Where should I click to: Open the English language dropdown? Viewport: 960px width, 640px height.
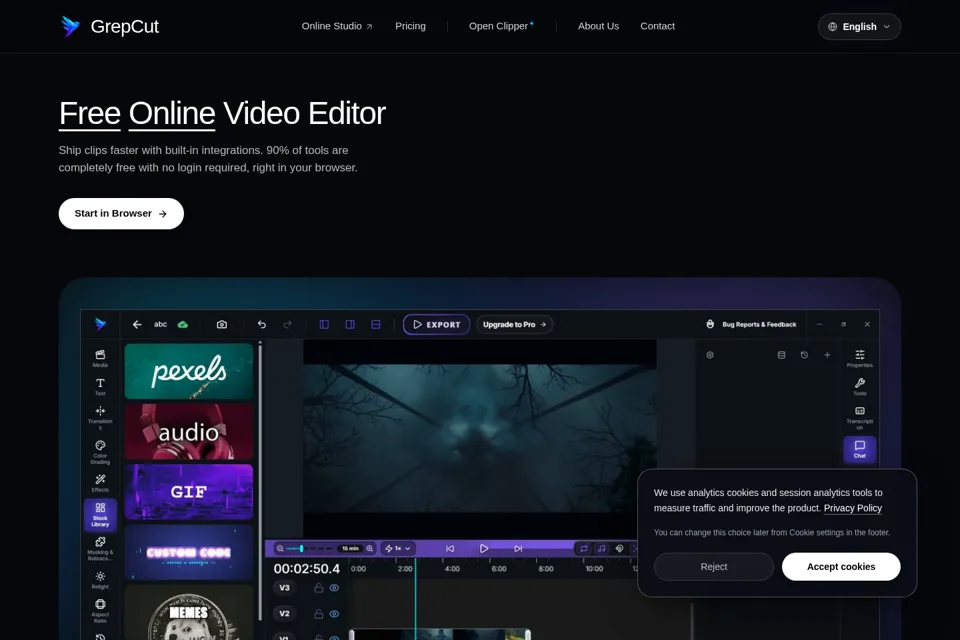[859, 26]
